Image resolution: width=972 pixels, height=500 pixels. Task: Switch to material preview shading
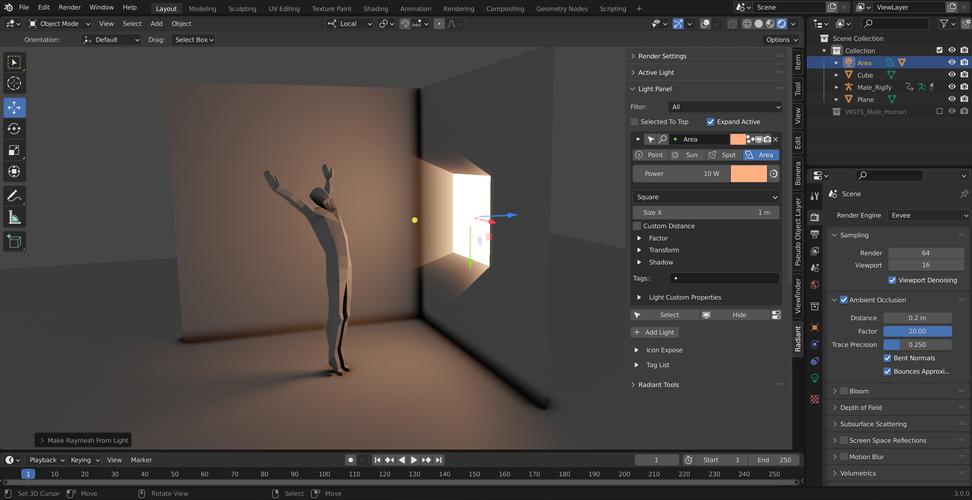(x=770, y=24)
